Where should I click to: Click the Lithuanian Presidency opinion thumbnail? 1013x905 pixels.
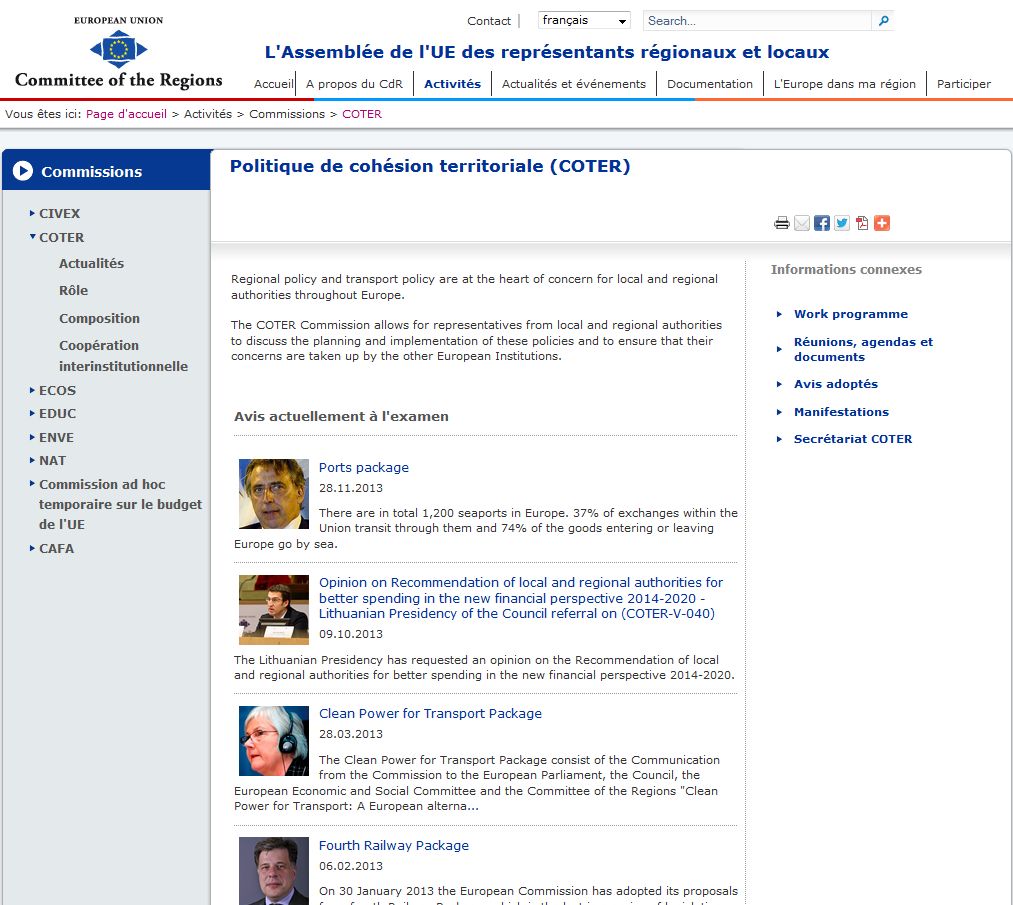(x=274, y=610)
